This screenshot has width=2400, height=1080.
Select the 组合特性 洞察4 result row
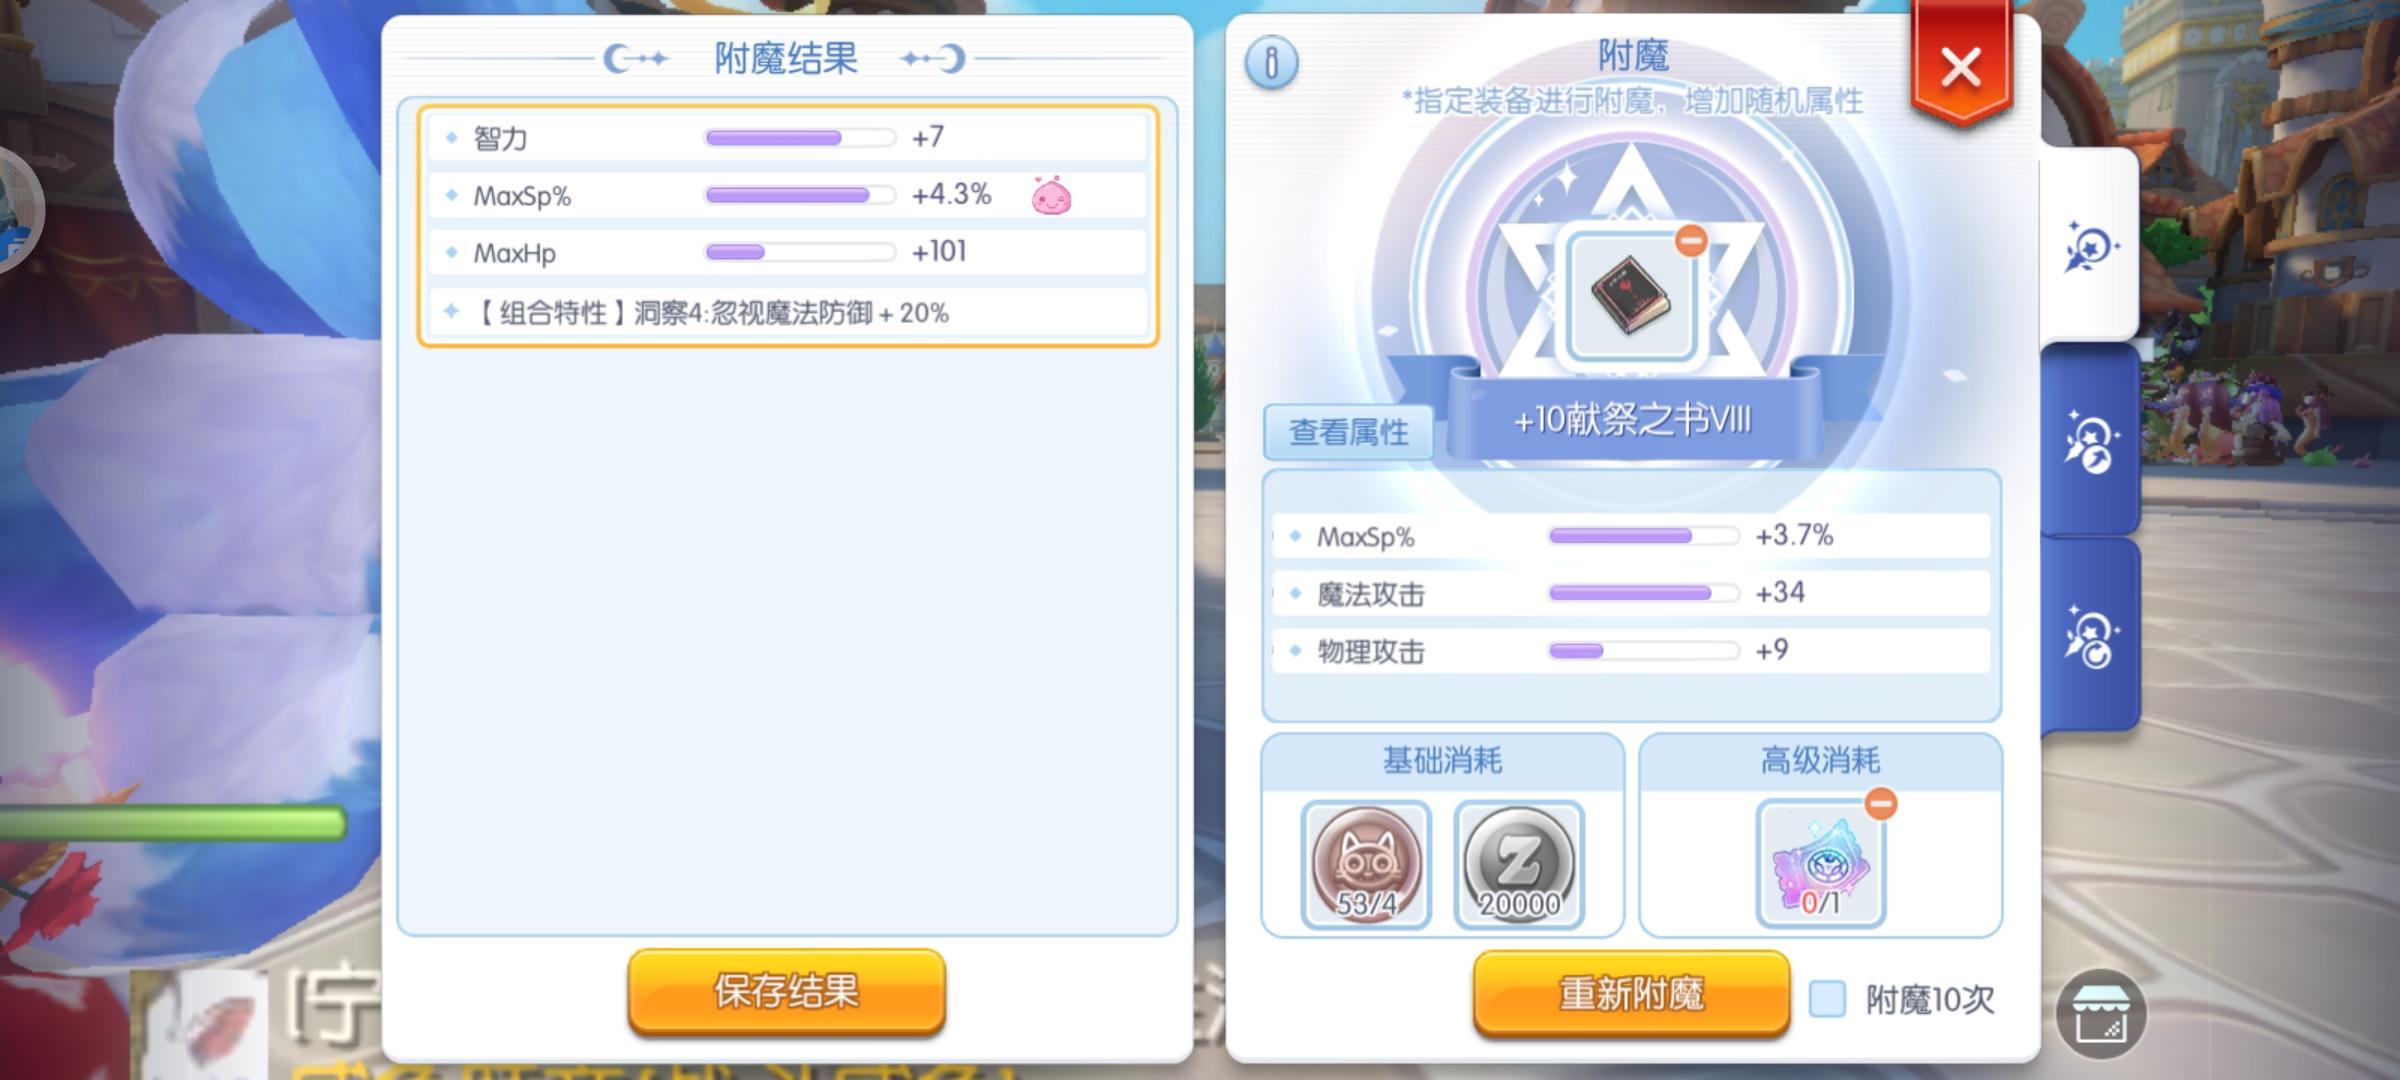click(788, 313)
